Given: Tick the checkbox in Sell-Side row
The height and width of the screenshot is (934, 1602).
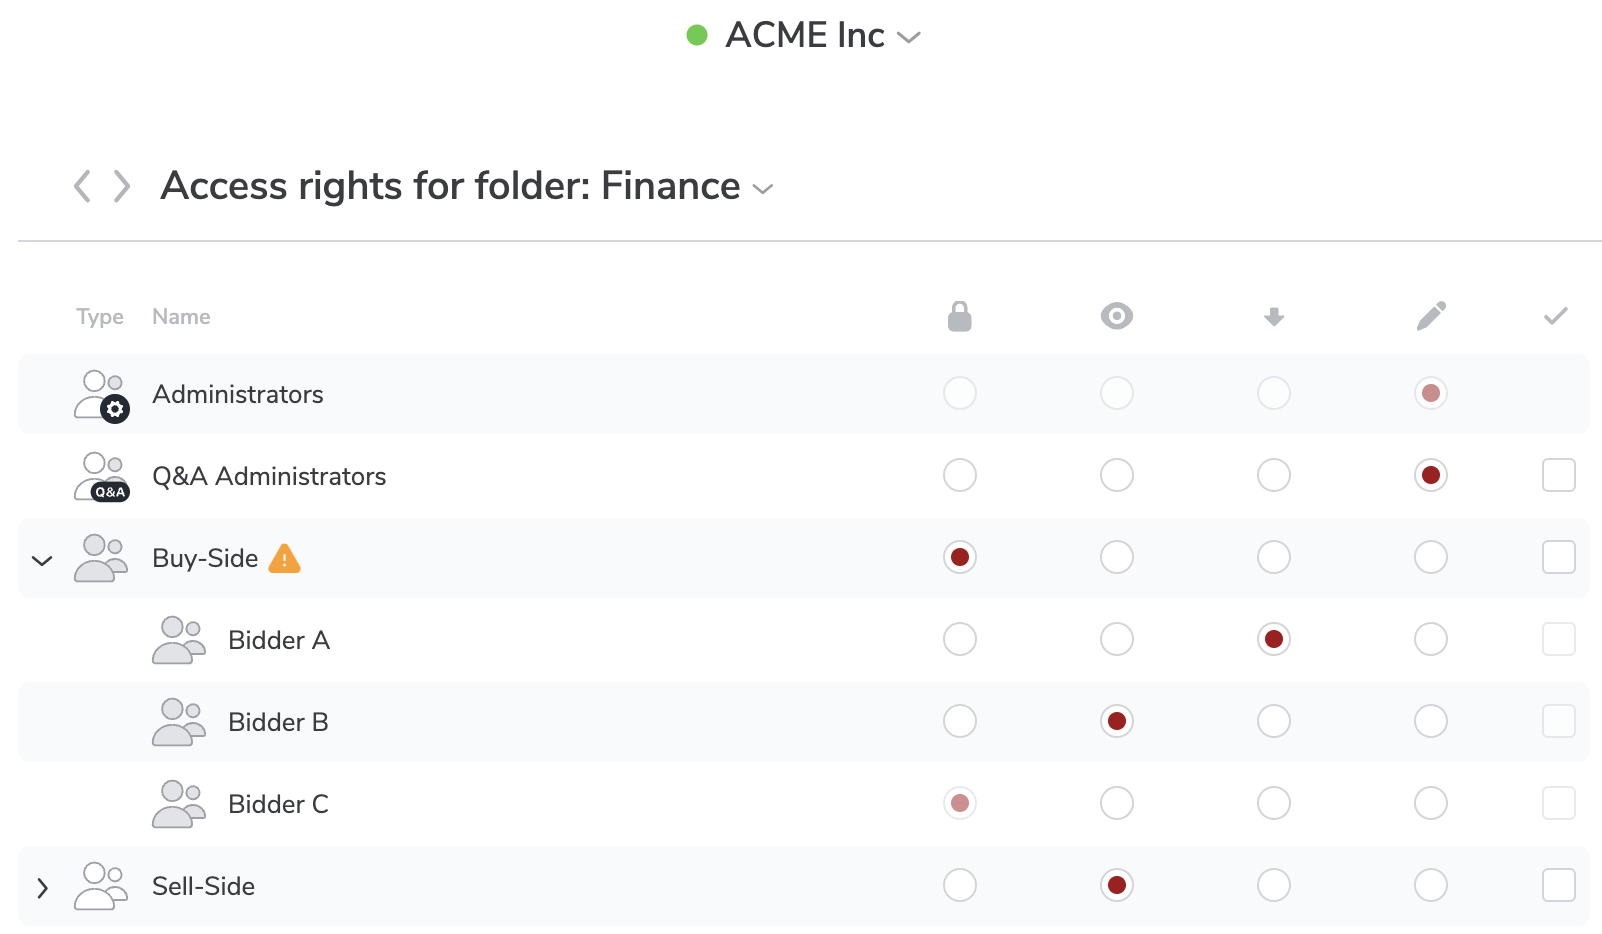Looking at the screenshot, I should [x=1558, y=885].
